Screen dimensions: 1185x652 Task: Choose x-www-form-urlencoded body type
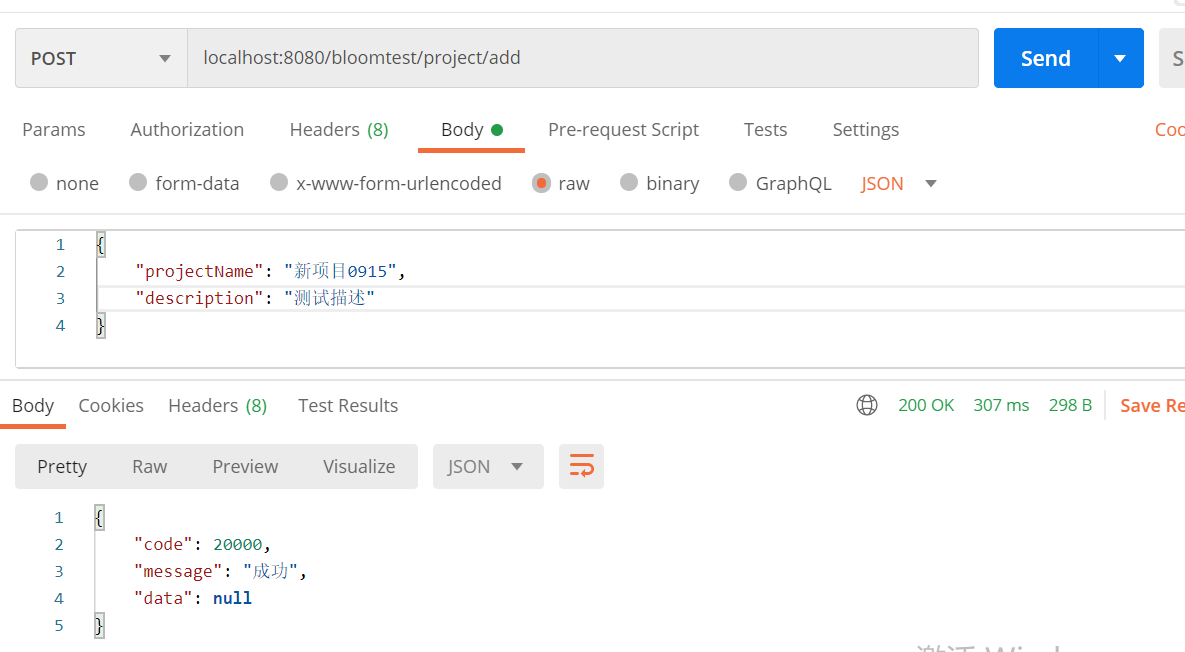[279, 182]
